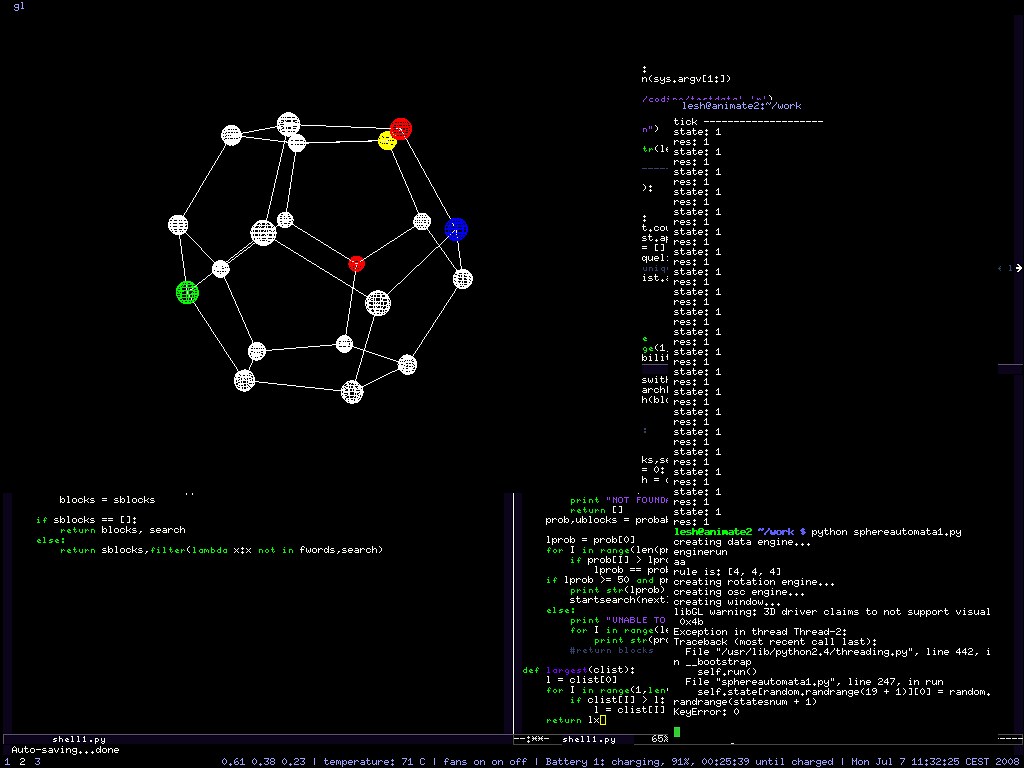Click the 'Auto-saving...done' minibuffer message
Image resolution: width=1024 pixels, height=768 pixels.
(65, 750)
